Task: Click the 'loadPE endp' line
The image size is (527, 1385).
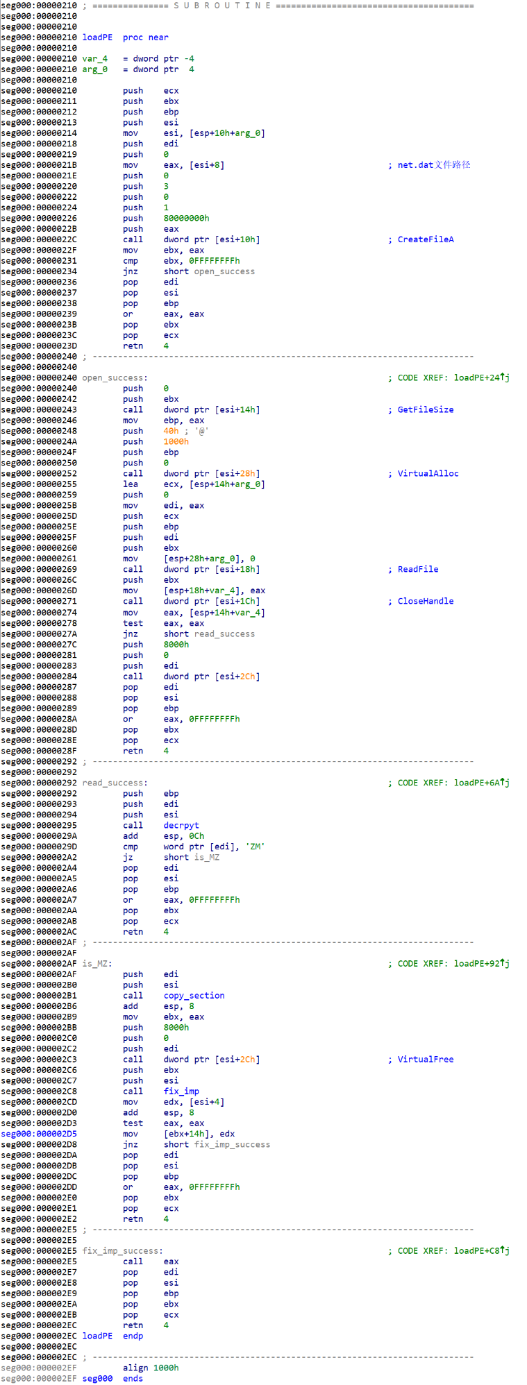Action: click(x=112, y=1335)
